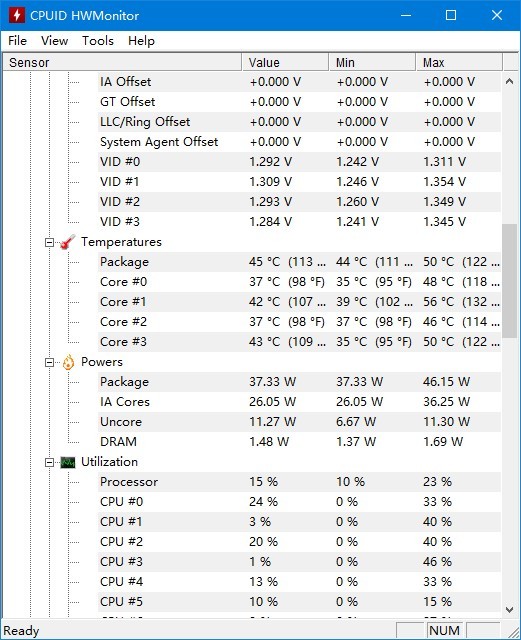This screenshot has height=640, width=521.
Task: Open the Tools menu
Action: [x=98, y=41]
